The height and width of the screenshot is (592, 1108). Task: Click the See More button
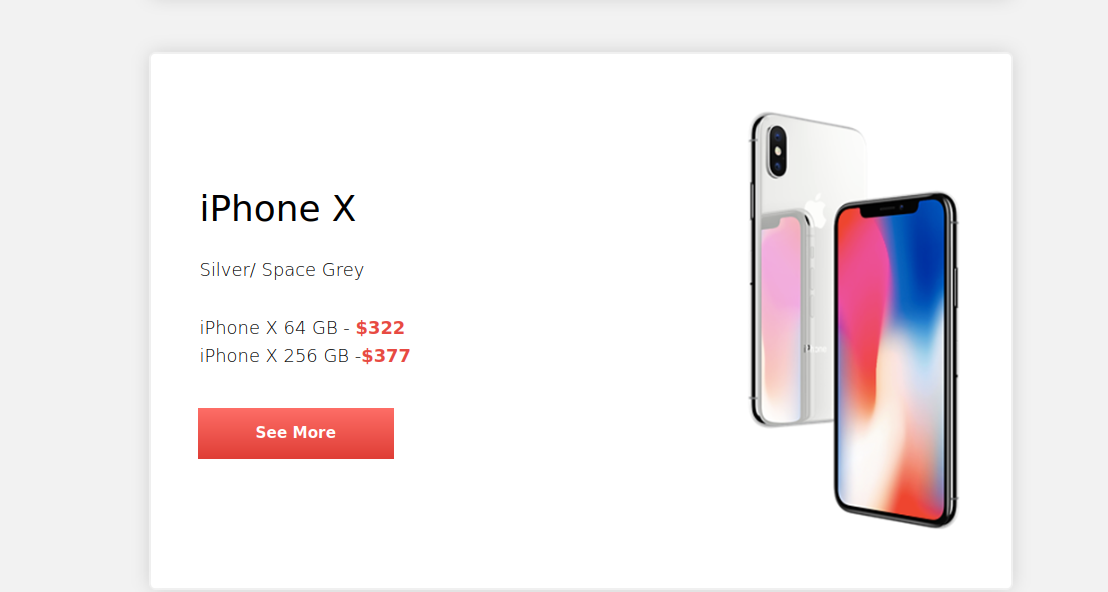click(296, 433)
